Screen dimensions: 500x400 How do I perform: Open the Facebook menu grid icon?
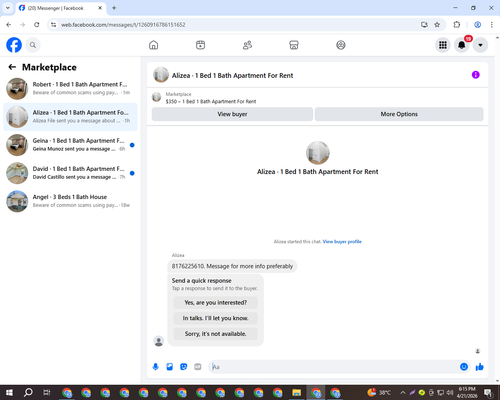point(443,45)
